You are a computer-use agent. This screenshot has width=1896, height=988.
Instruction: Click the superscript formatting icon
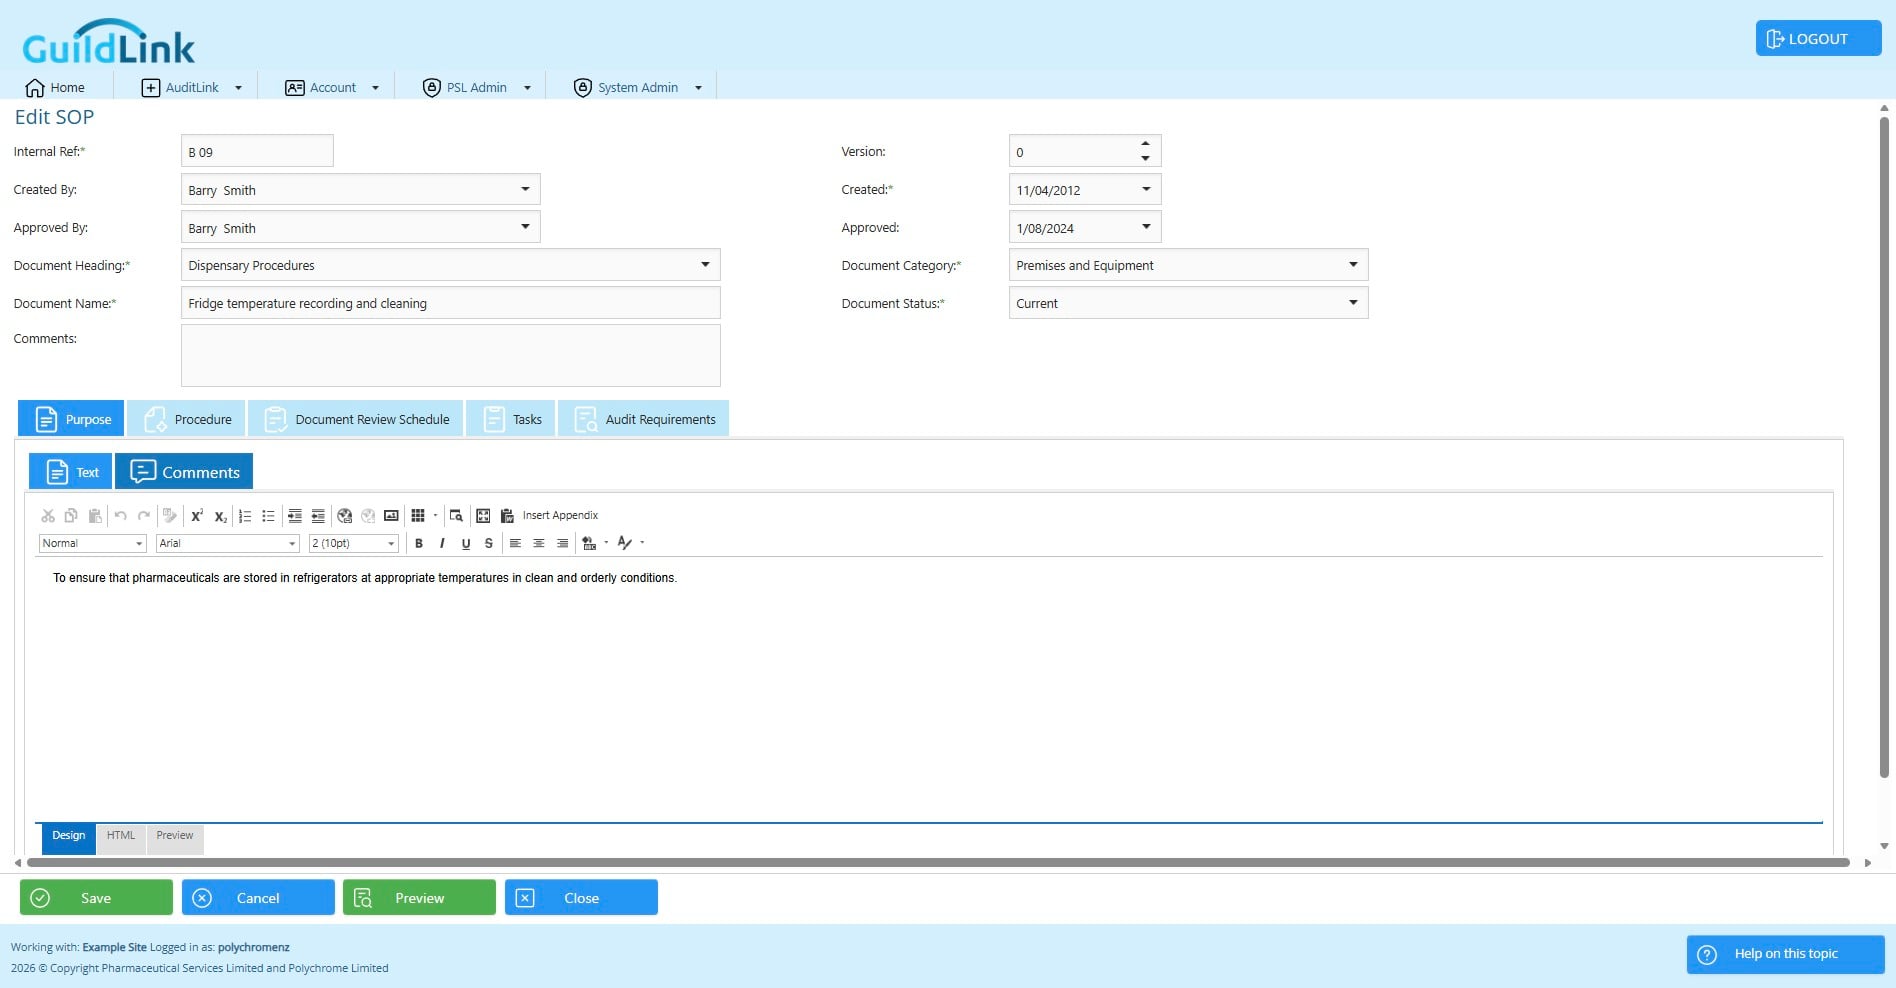coord(197,516)
